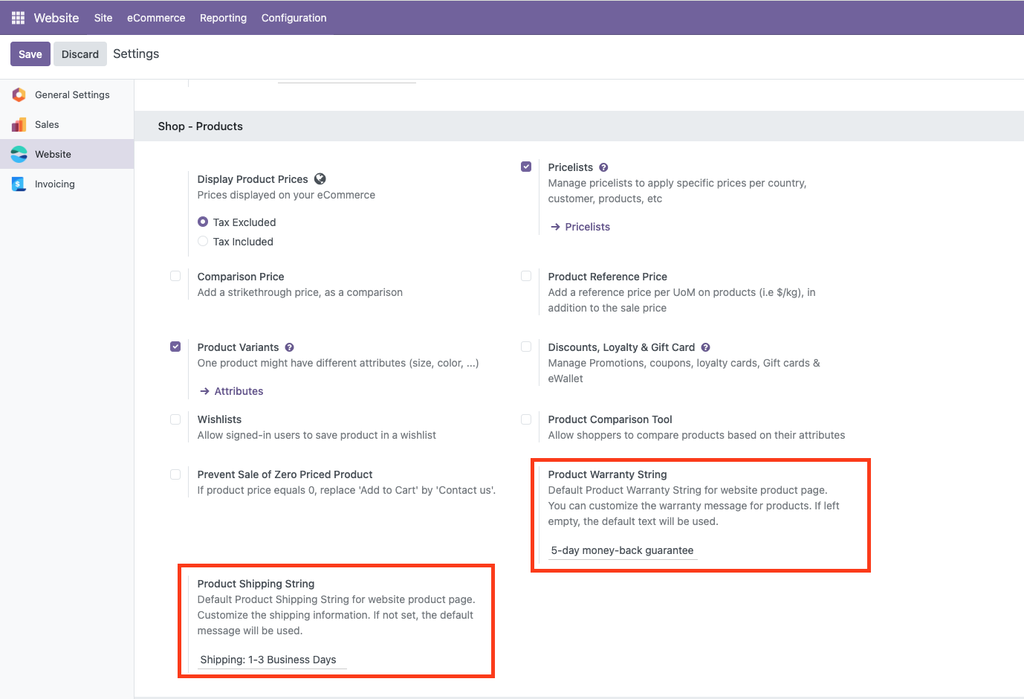Open the Reporting menu

click(223, 18)
